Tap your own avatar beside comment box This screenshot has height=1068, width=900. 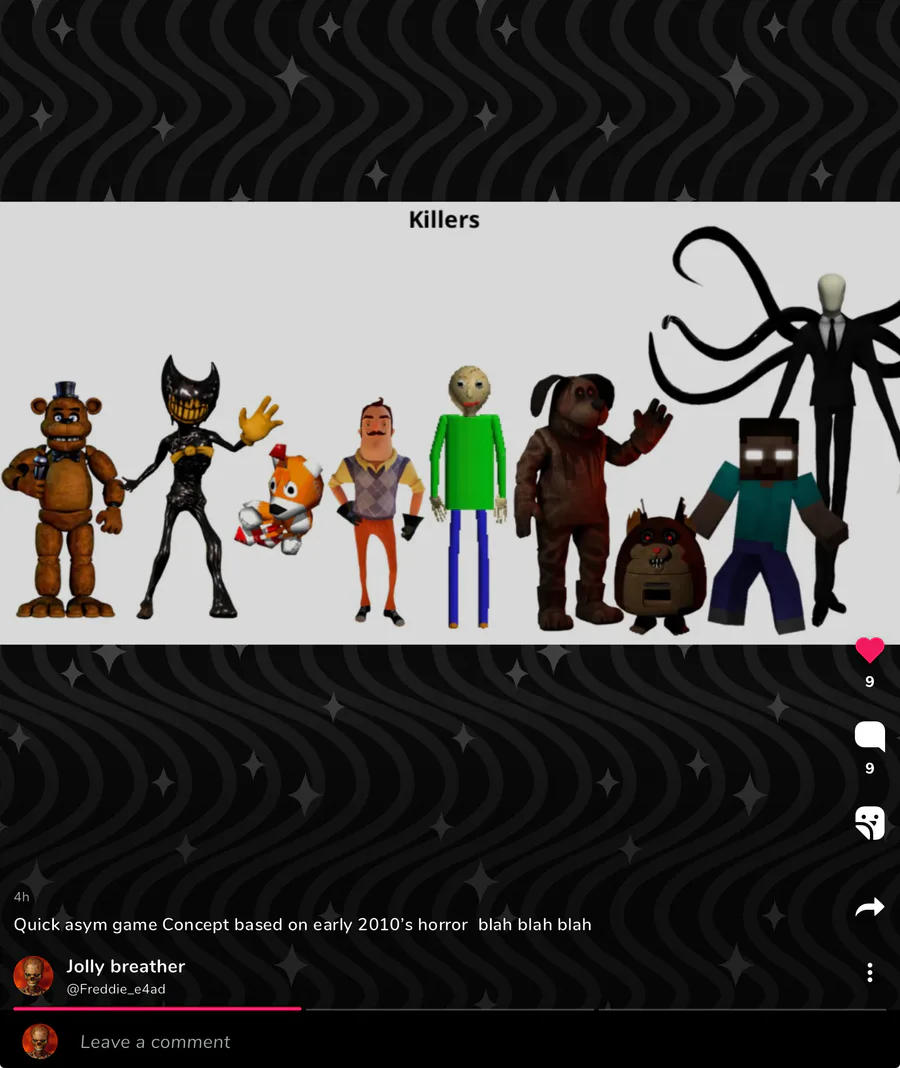(40, 1041)
